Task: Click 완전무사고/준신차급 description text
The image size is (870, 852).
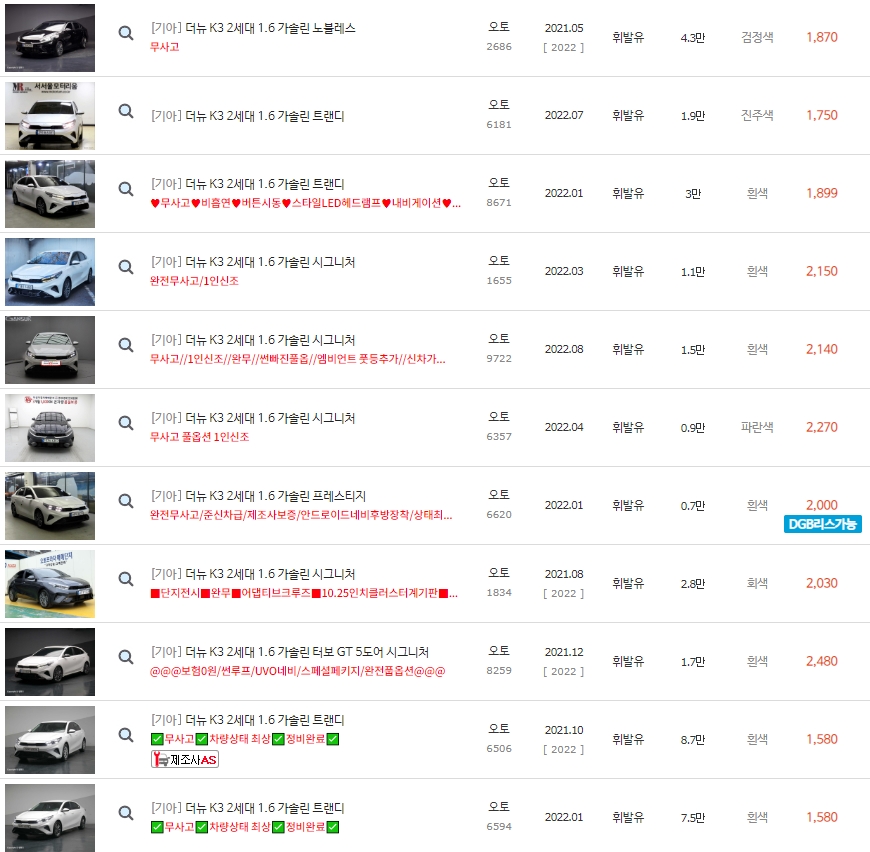Action: tap(301, 515)
